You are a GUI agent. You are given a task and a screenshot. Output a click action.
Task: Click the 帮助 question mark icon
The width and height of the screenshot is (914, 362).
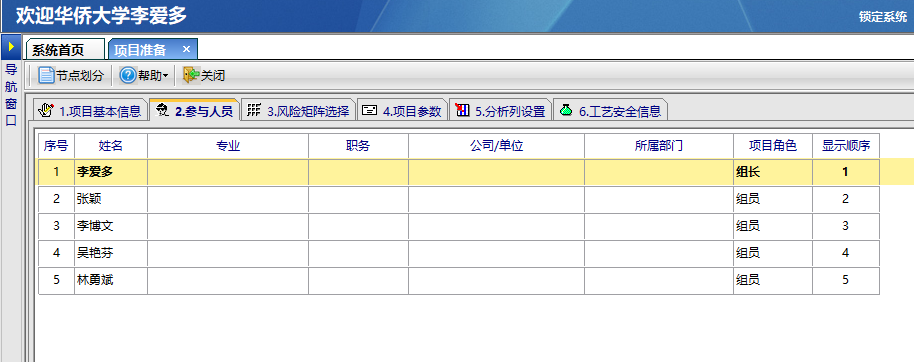click(x=128, y=75)
